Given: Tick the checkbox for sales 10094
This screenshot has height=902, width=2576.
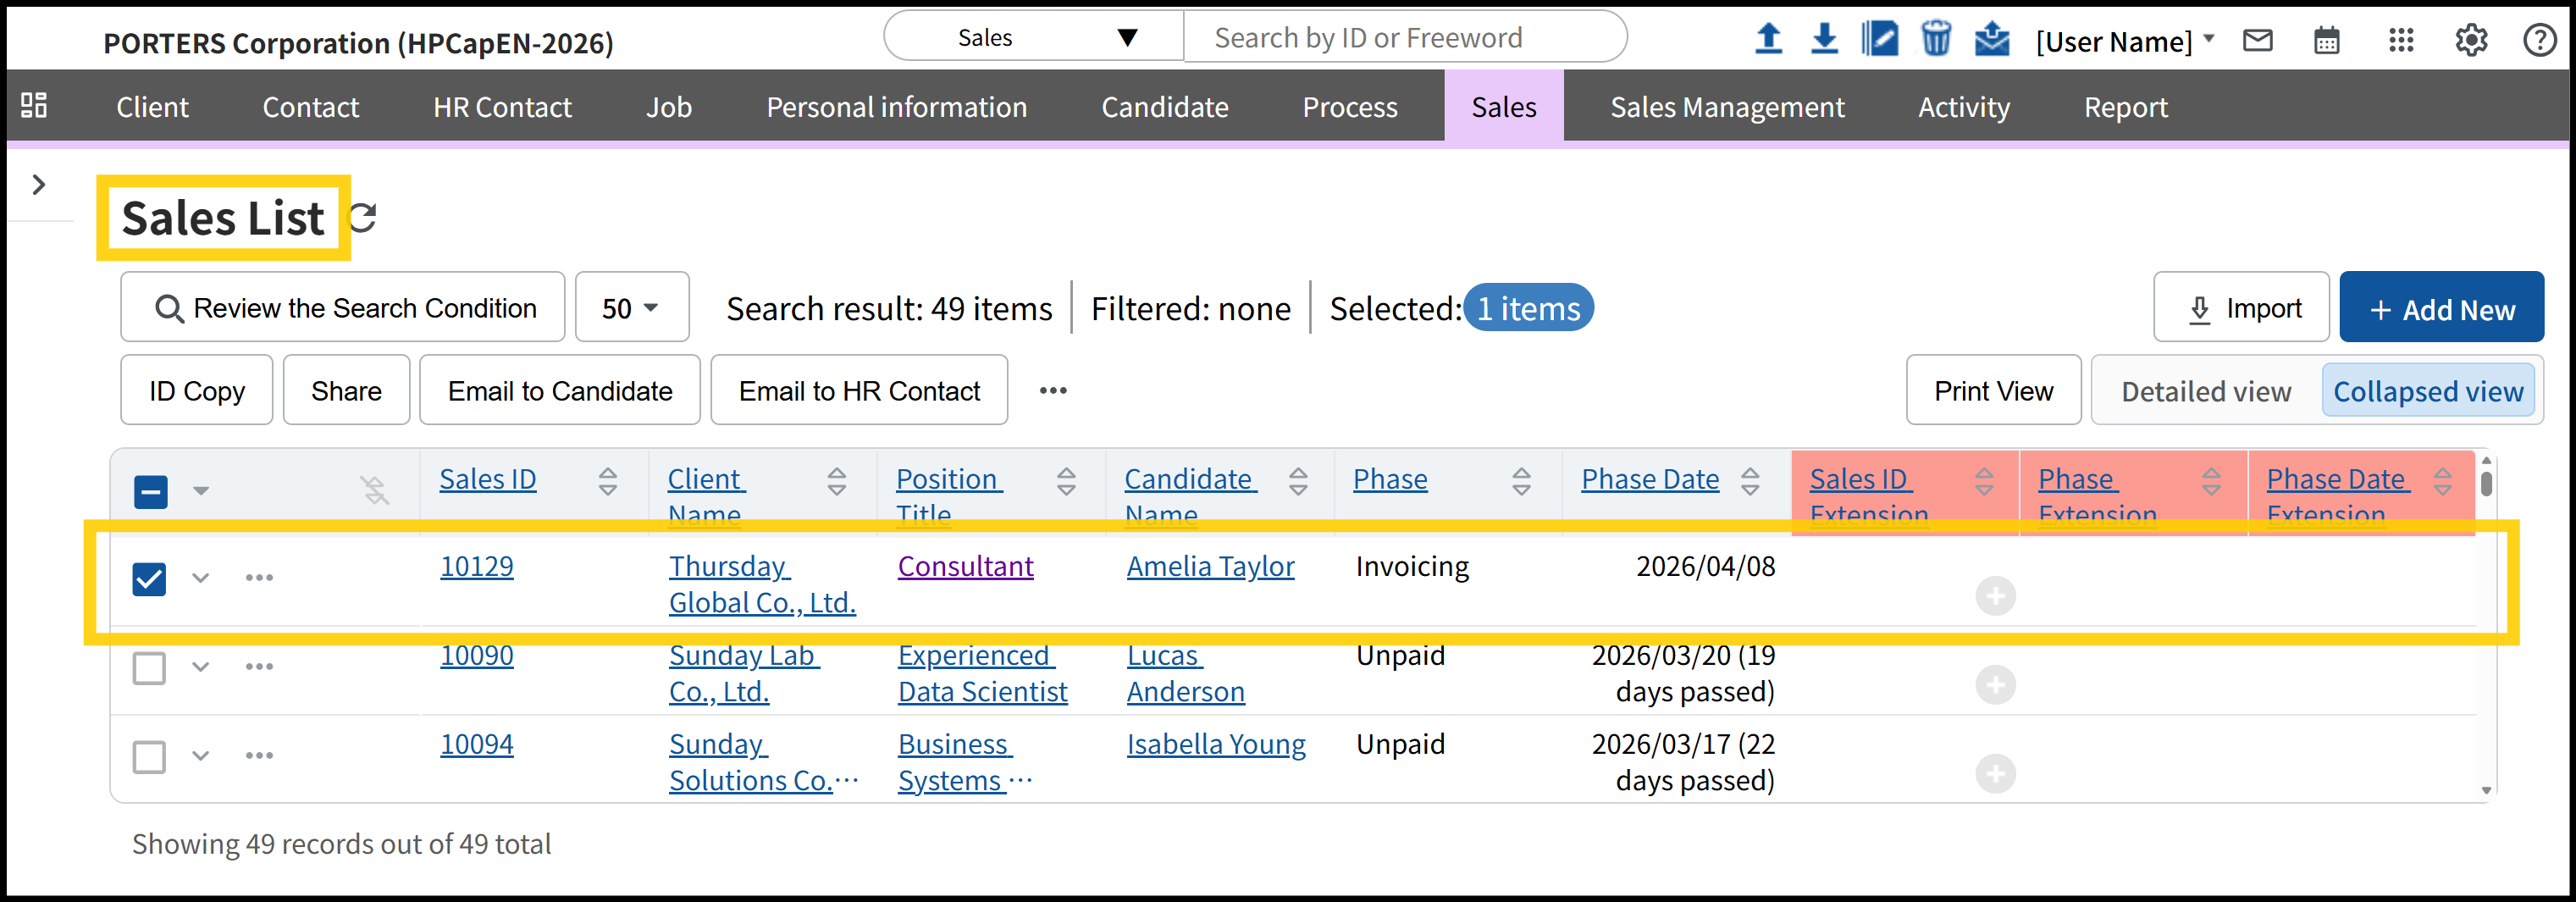Looking at the screenshot, I should click(x=150, y=757).
